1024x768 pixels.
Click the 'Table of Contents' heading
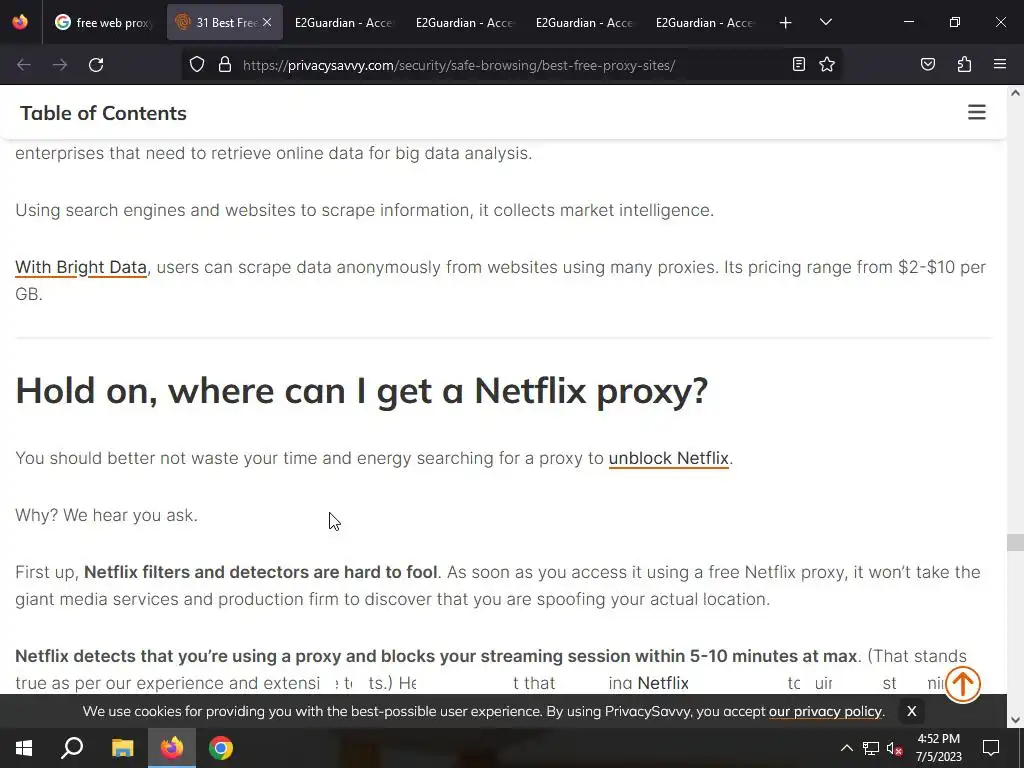pyautogui.click(x=103, y=113)
